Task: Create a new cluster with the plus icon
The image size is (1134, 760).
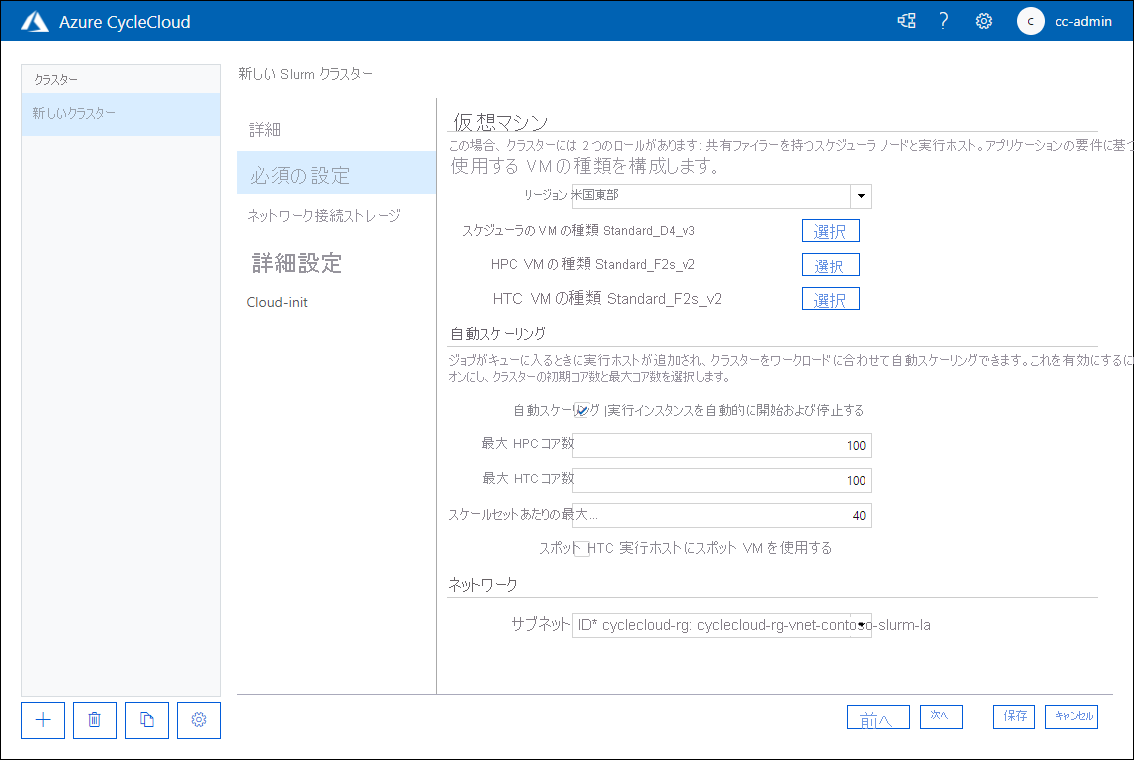Action: [x=42, y=720]
